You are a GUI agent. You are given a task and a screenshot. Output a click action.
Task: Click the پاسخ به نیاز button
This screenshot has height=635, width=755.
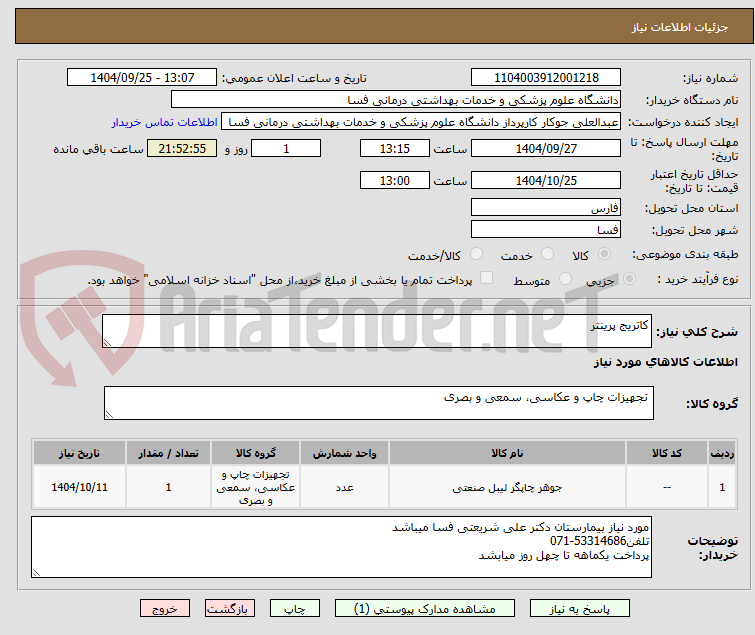[x=579, y=609]
